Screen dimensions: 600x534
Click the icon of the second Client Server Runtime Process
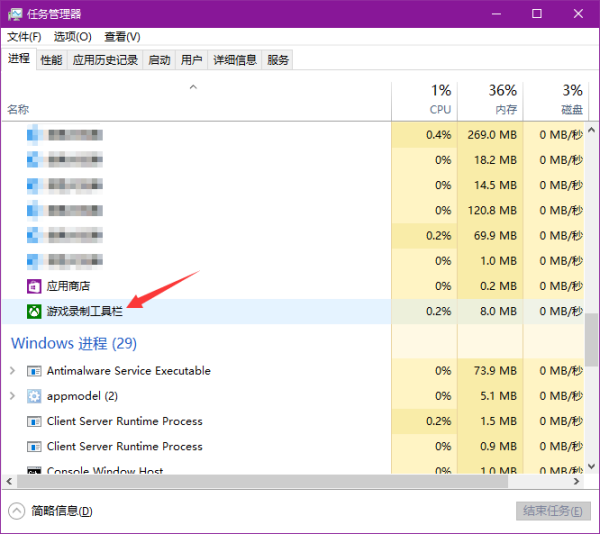[x=34, y=447]
